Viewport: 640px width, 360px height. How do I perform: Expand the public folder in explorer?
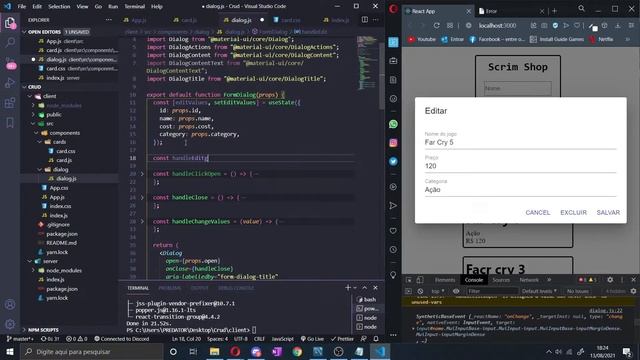click(53, 115)
